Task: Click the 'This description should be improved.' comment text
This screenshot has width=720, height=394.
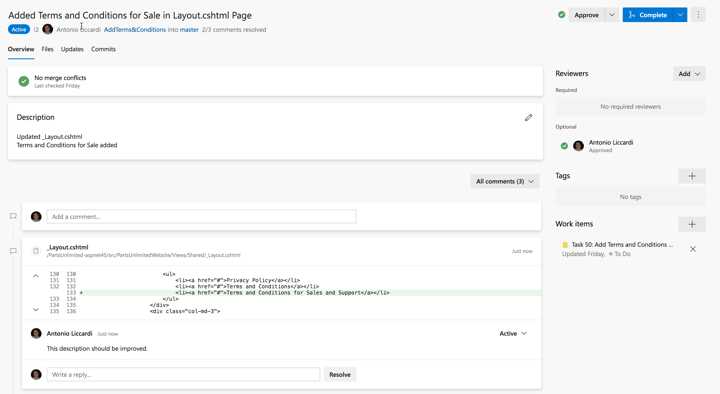Action: click(97, 349)
